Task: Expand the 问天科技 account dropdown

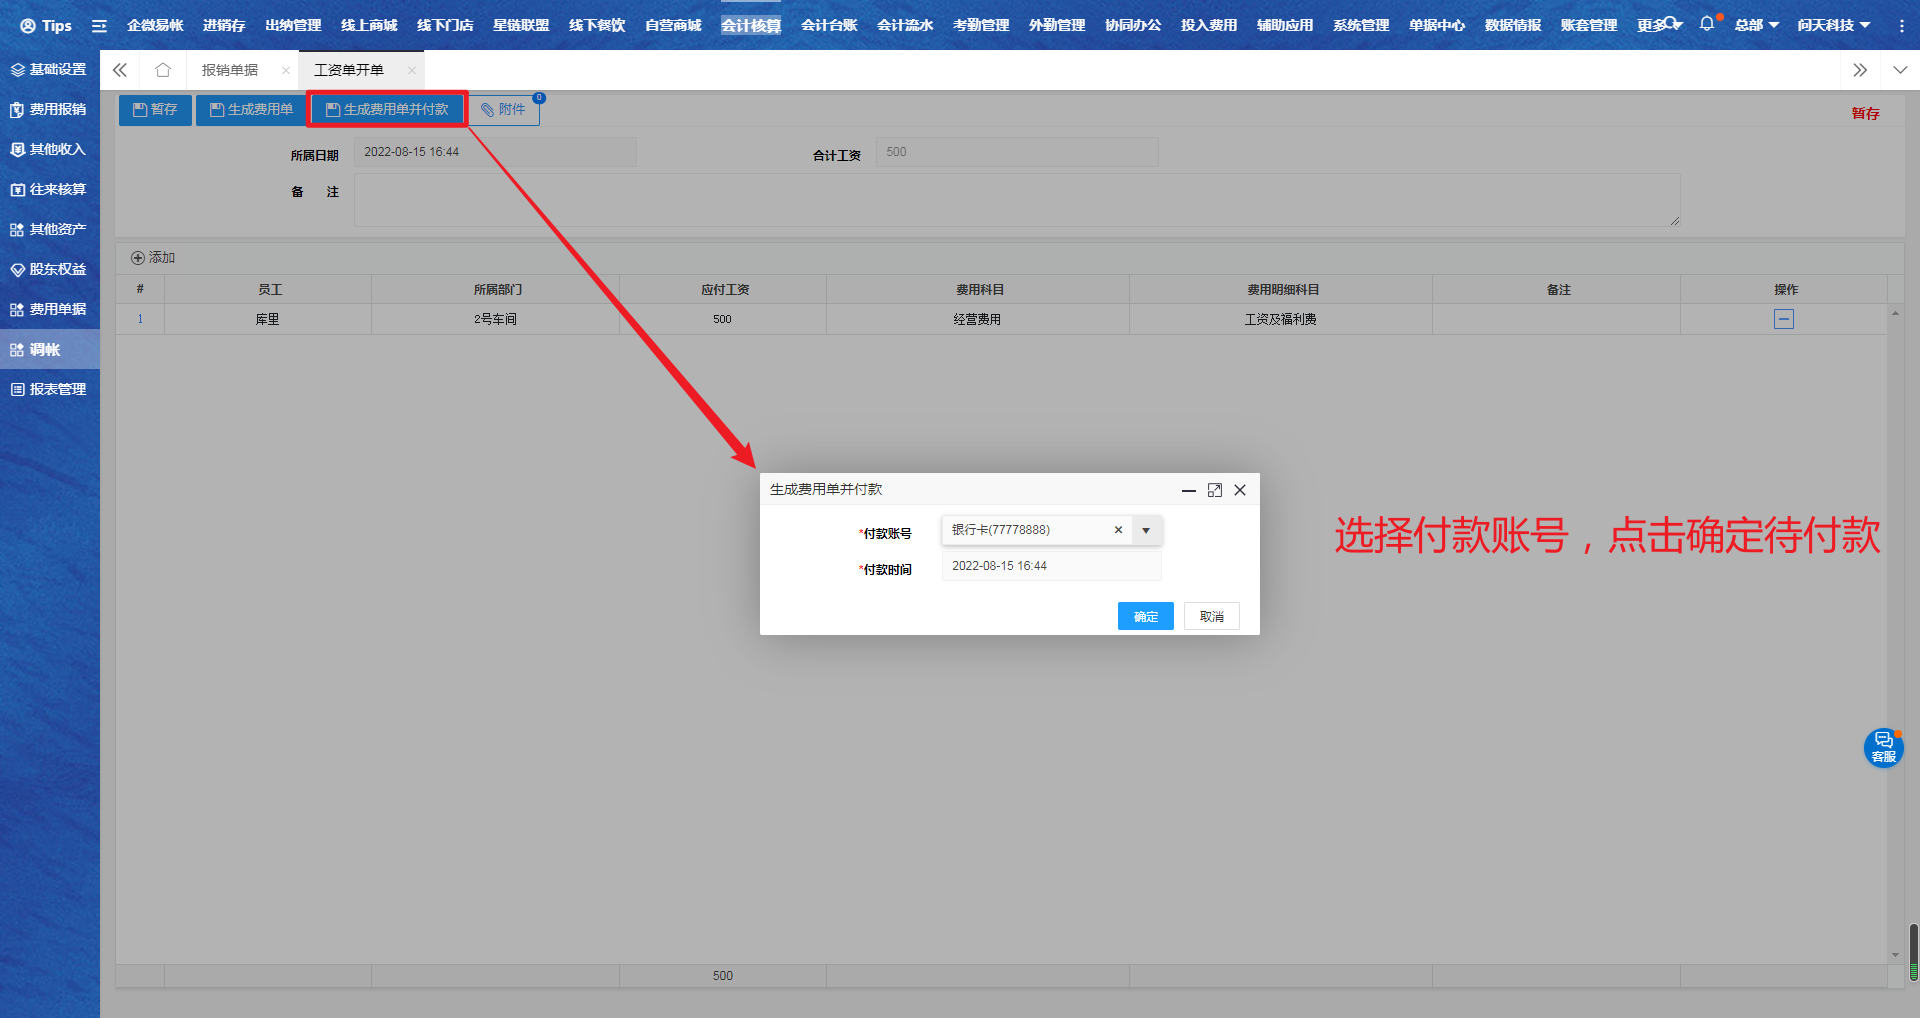Action: click(1833, 25)
